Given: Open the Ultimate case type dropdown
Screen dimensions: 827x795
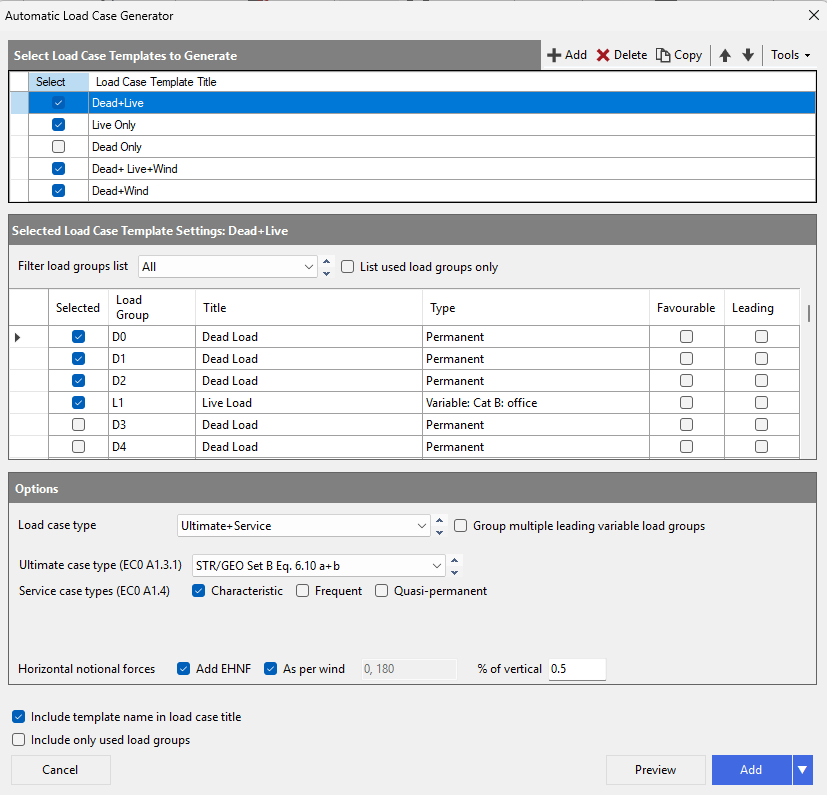Looking at the screenshot, I should [437, 566].
